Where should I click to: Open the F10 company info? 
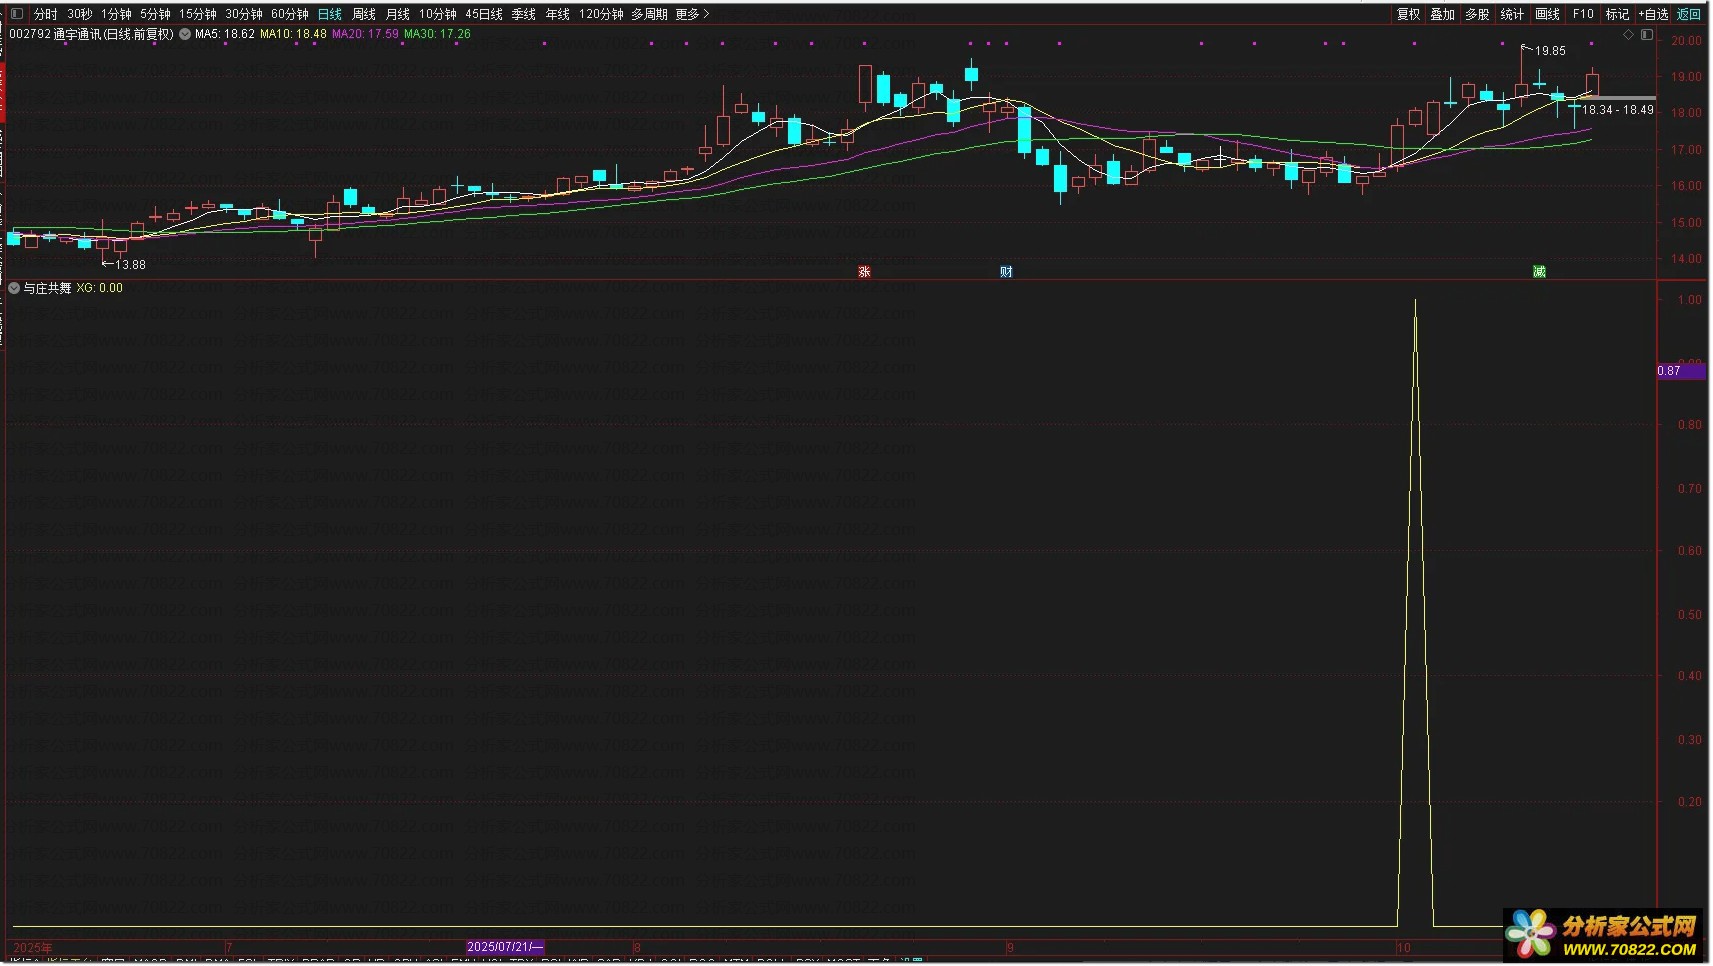1583,14
